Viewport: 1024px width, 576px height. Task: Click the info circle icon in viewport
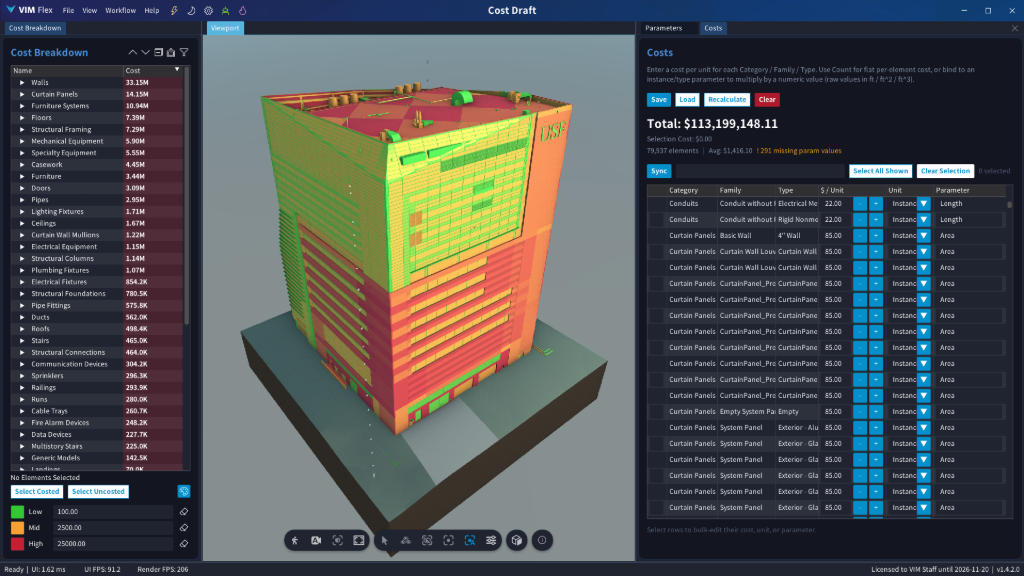542,540
